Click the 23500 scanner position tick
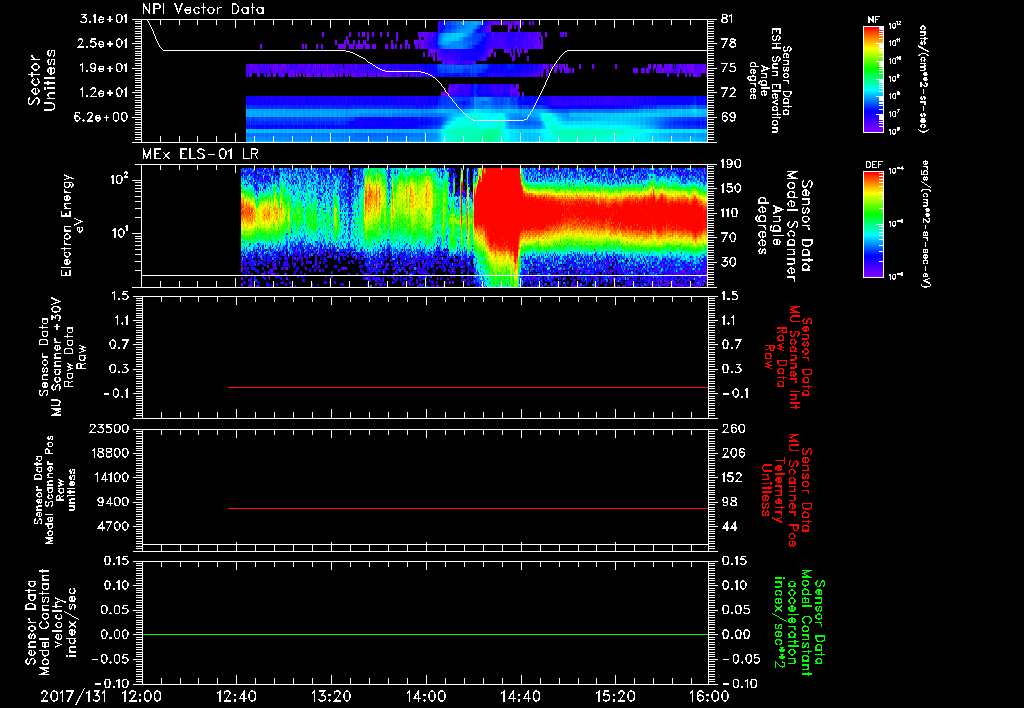Screen dimensions: 1024x708 click(x=108, y=429)
